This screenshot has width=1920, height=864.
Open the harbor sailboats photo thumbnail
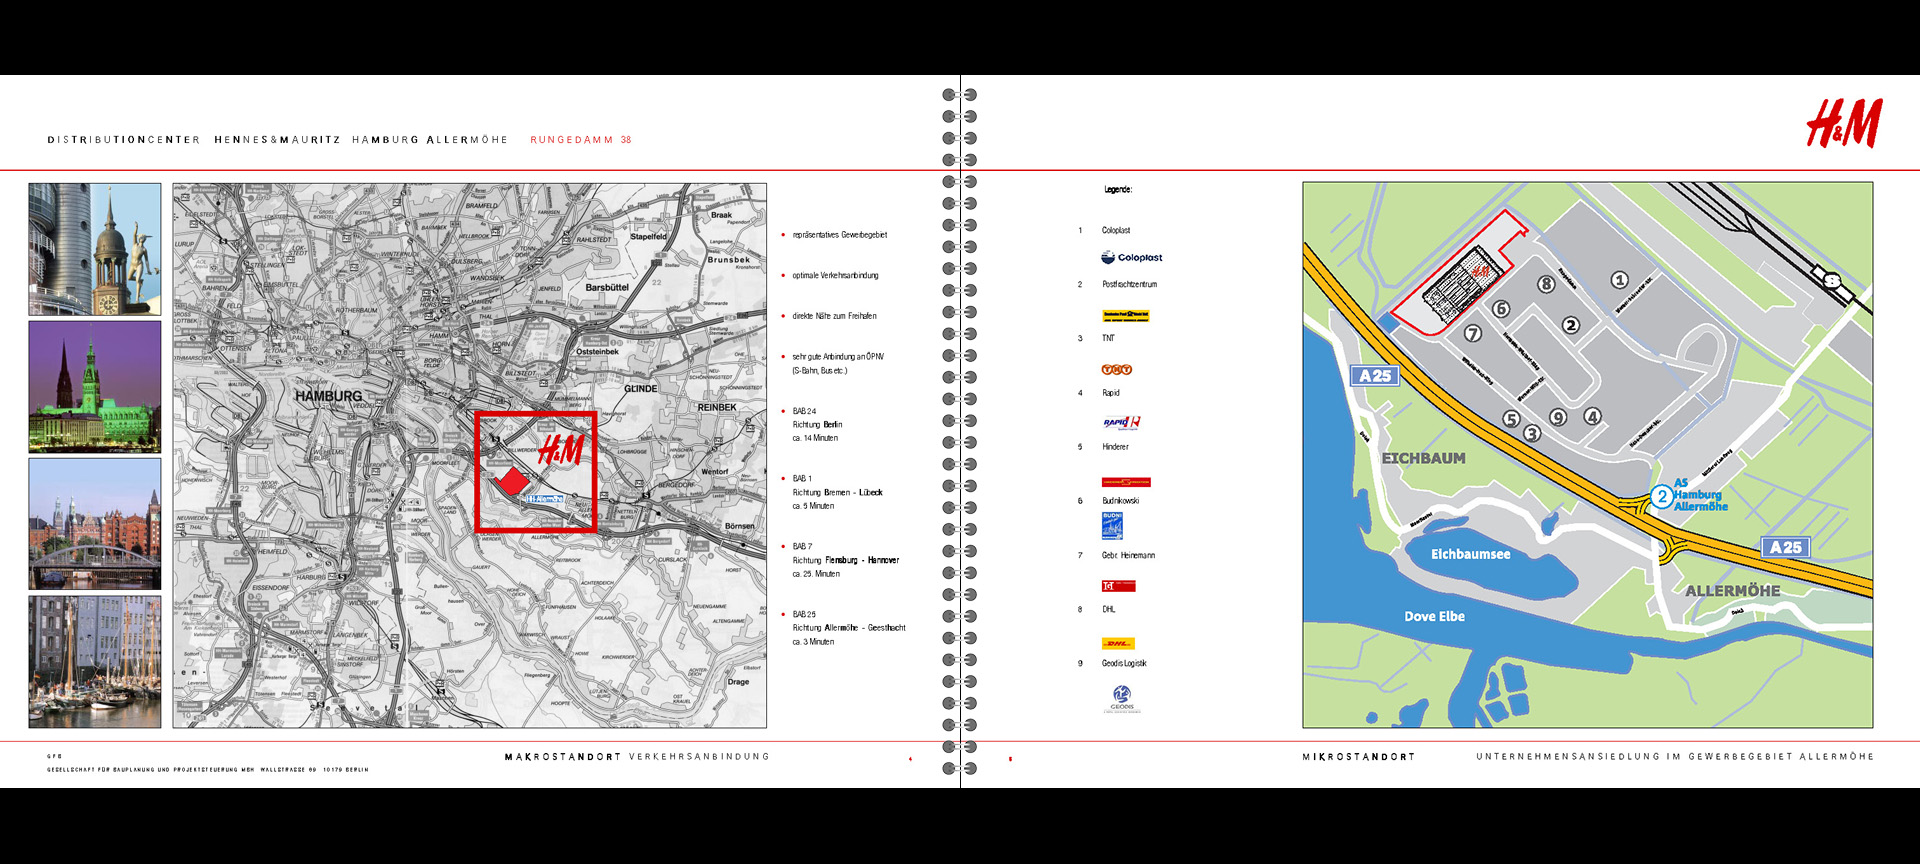[x=95, y=662]
